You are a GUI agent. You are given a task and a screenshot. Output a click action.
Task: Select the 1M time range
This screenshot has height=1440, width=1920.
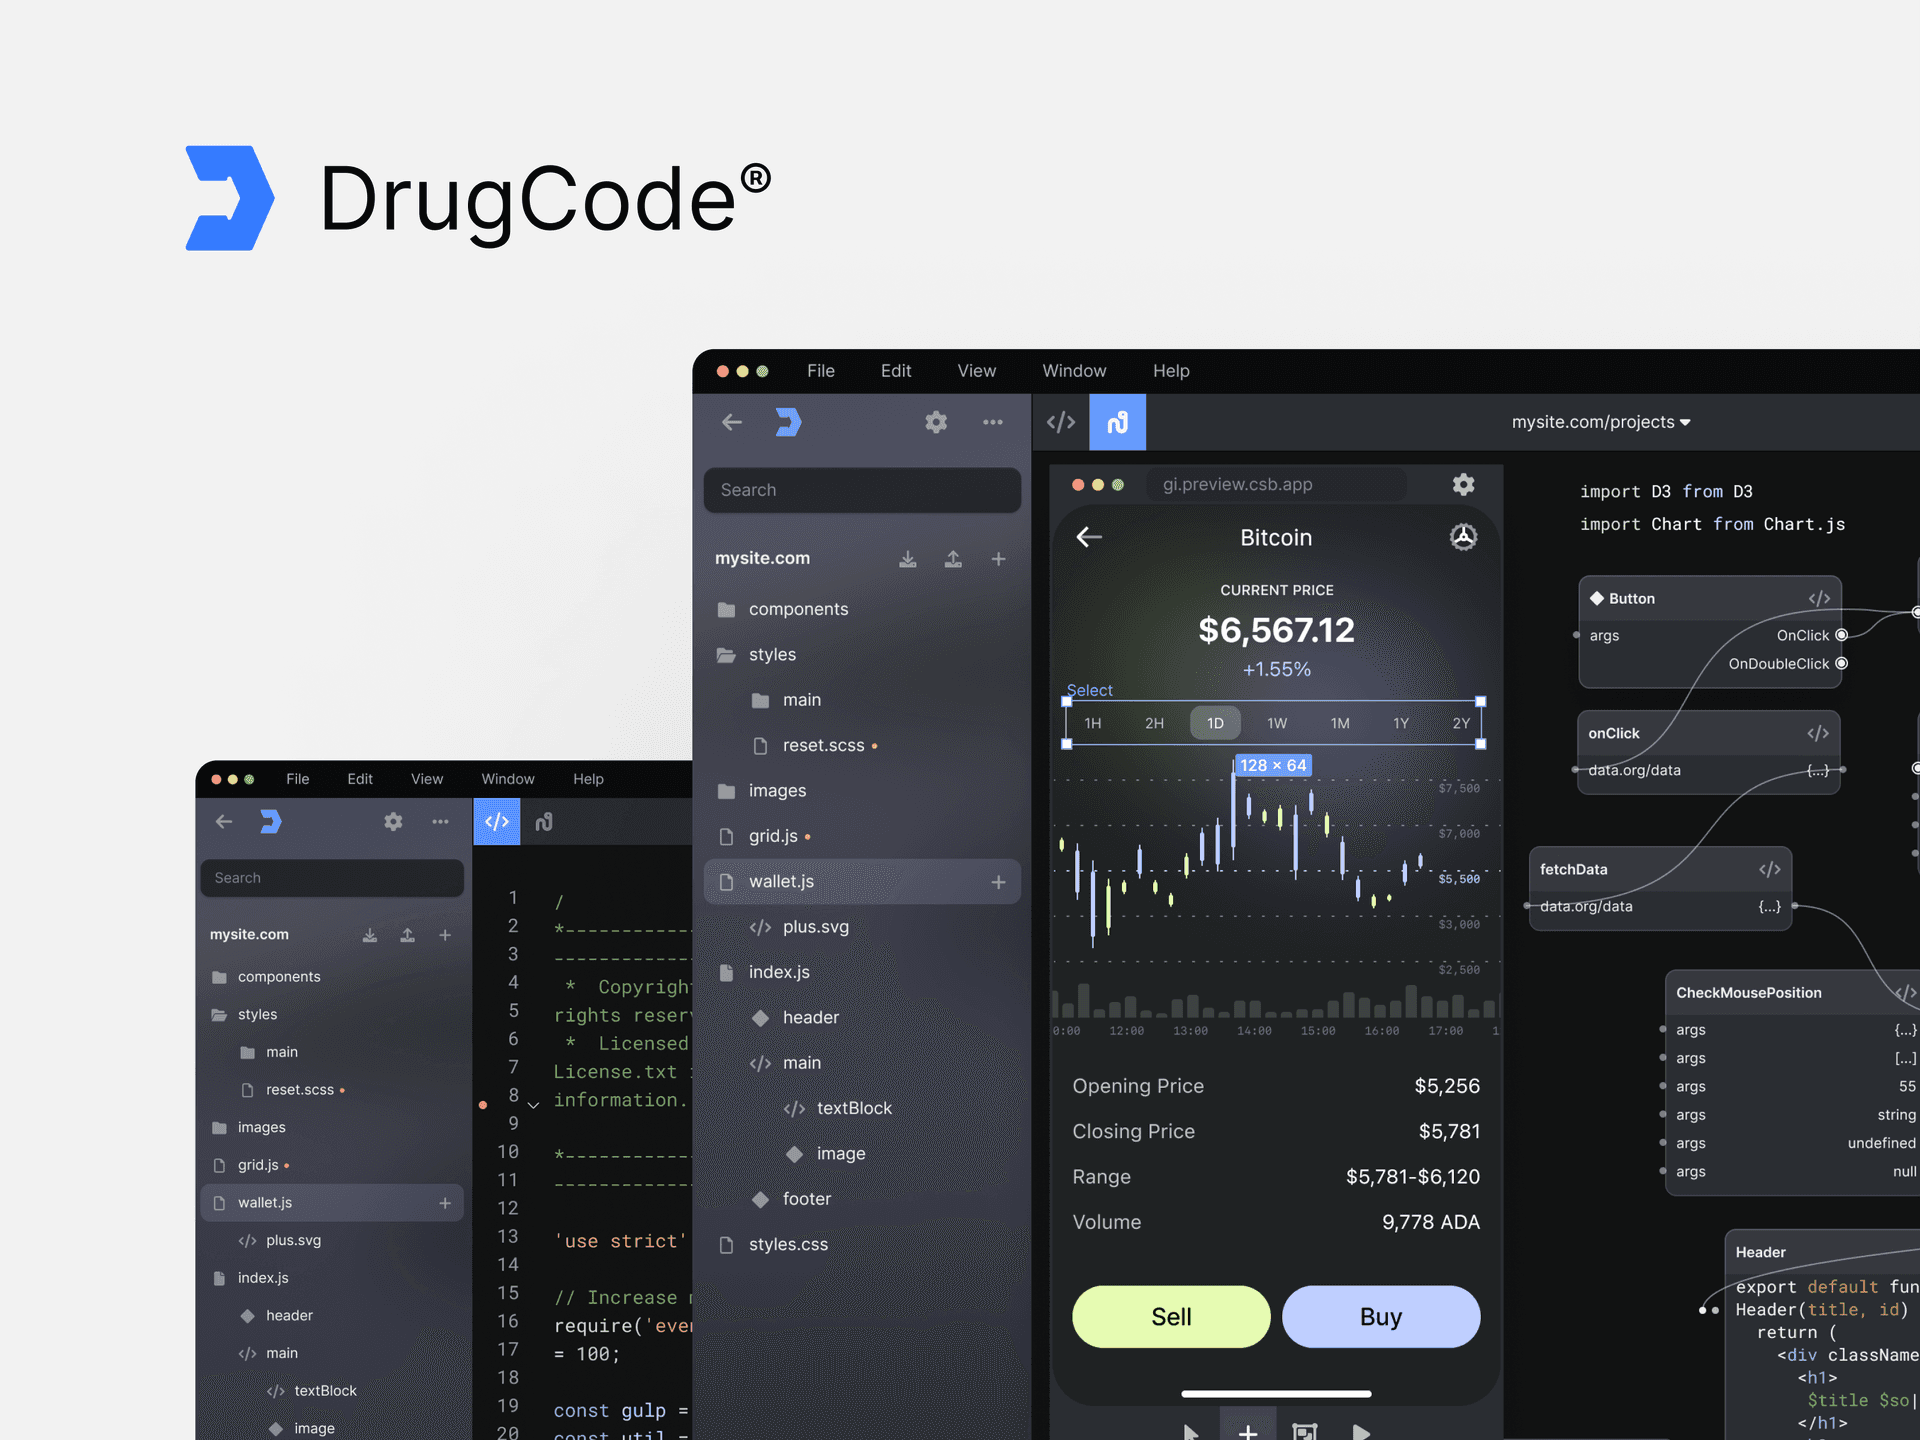pyautogui.click(x=1340, y=723)
